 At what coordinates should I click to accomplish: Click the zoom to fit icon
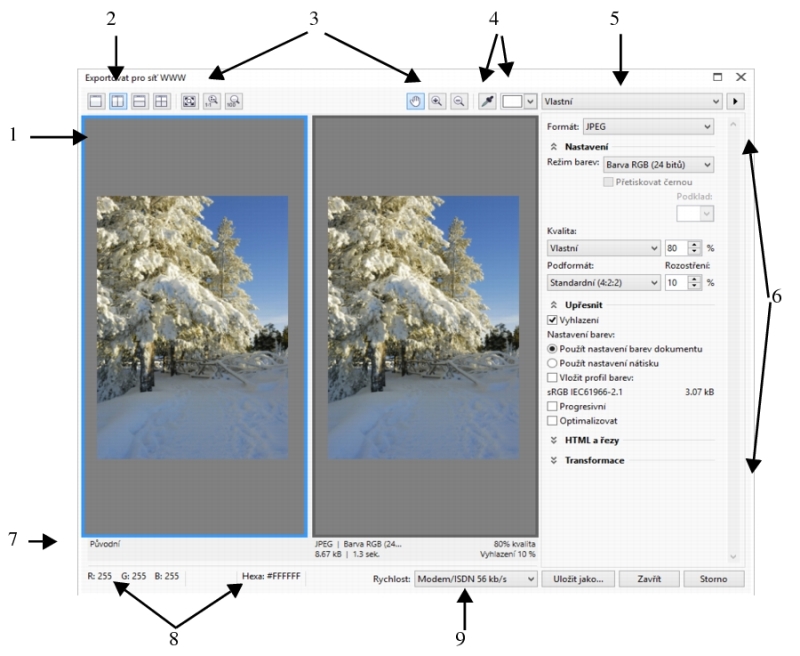[189, 101]
